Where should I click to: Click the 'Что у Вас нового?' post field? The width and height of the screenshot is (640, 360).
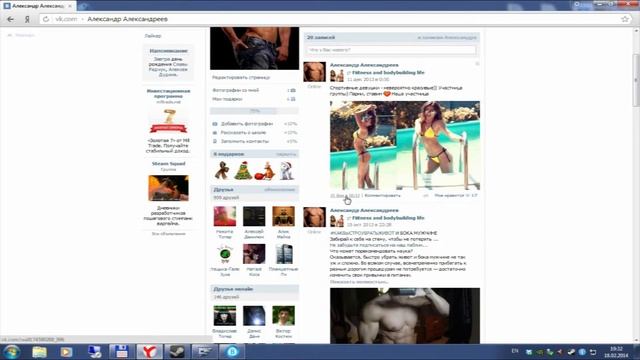point(391,50)
